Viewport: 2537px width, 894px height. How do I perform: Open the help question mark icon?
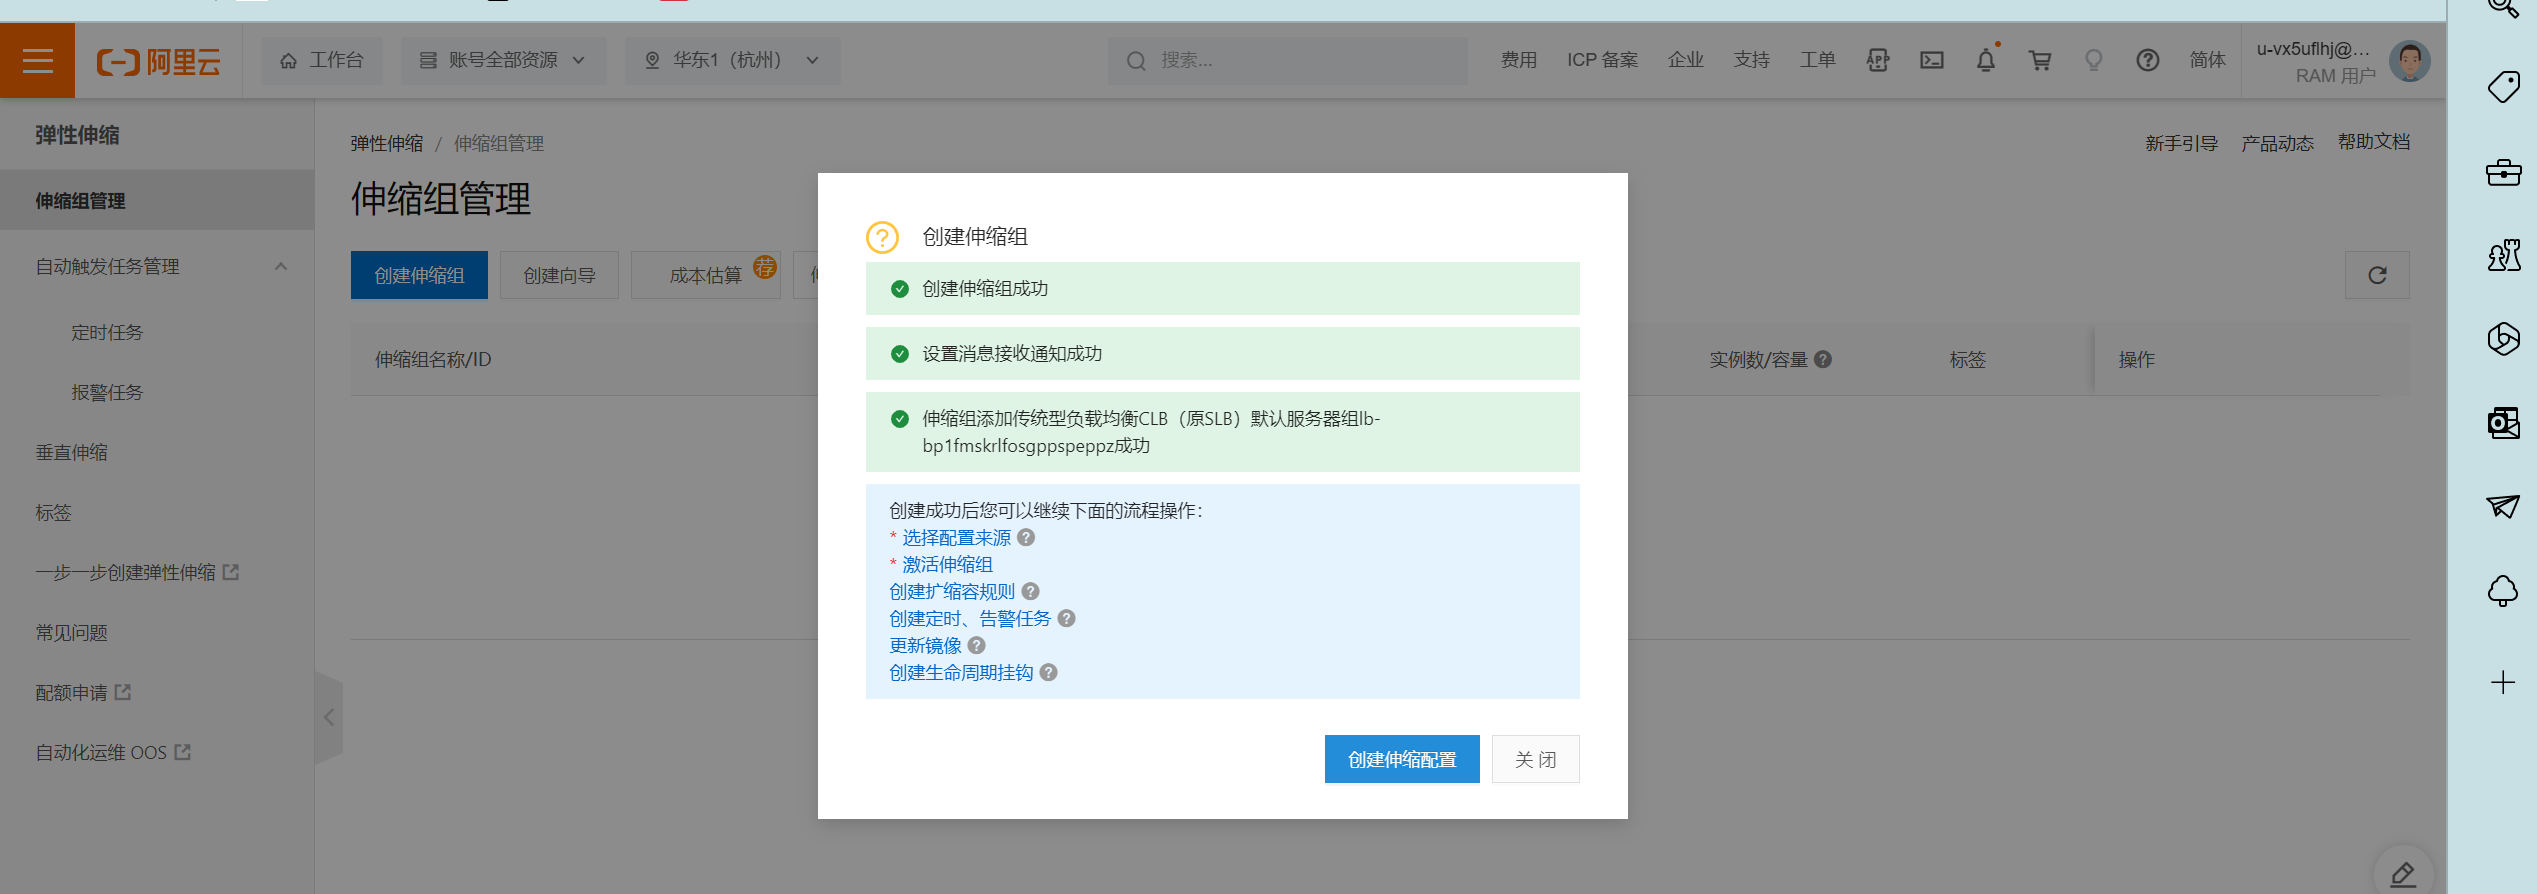click(x=2147, y=61)
